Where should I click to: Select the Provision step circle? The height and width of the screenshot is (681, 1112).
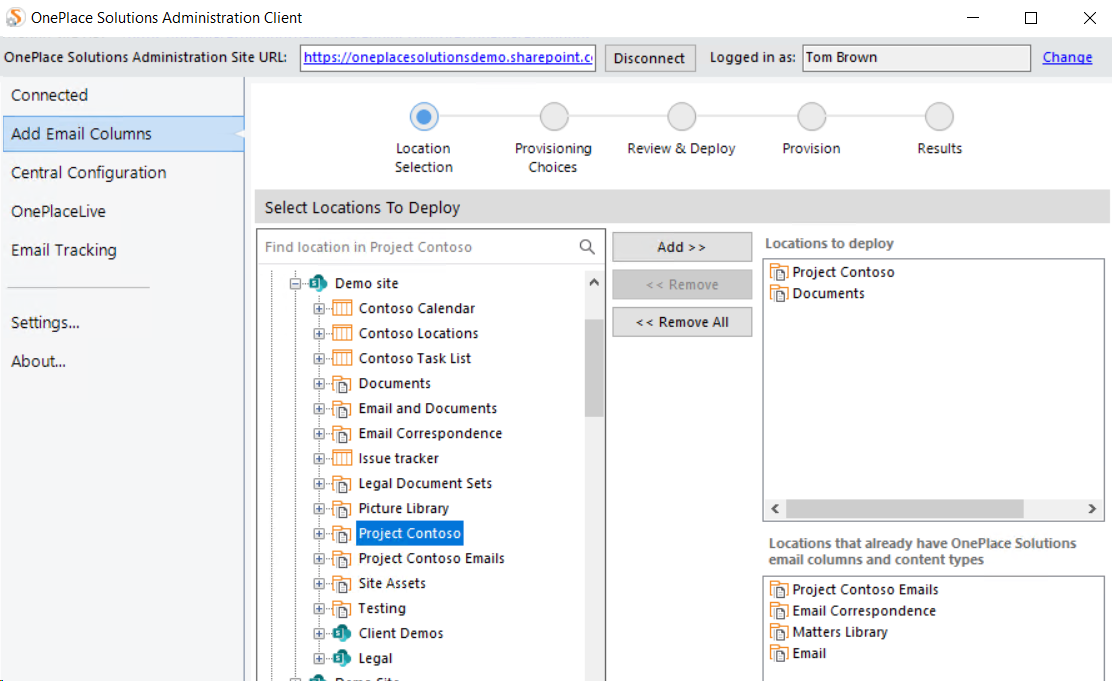pos(811,116)
